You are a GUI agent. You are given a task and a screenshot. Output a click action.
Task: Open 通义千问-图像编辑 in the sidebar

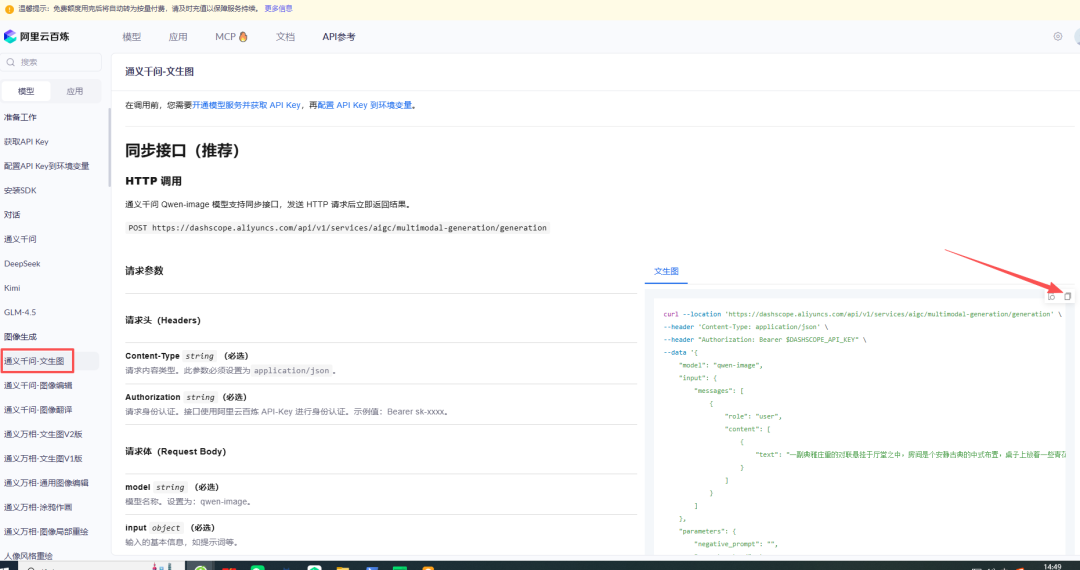pyautogui.click(x=38, y=386)
